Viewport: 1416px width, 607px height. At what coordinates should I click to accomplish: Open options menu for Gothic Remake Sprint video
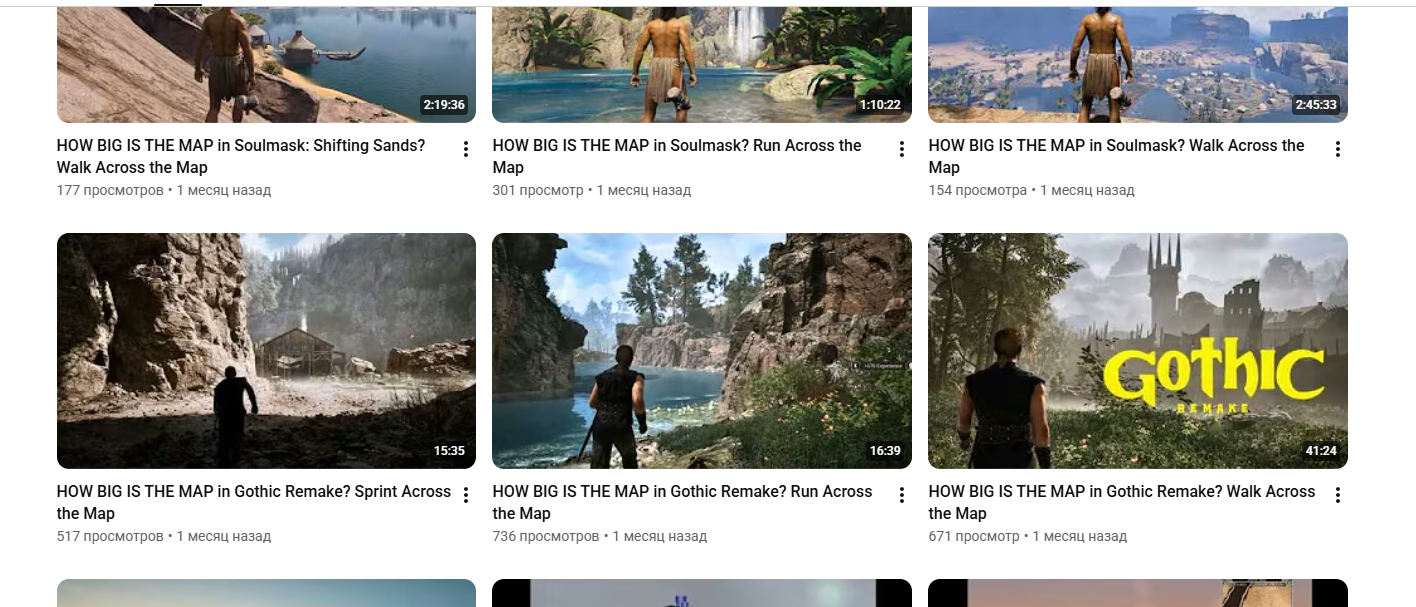click(465, 495)
